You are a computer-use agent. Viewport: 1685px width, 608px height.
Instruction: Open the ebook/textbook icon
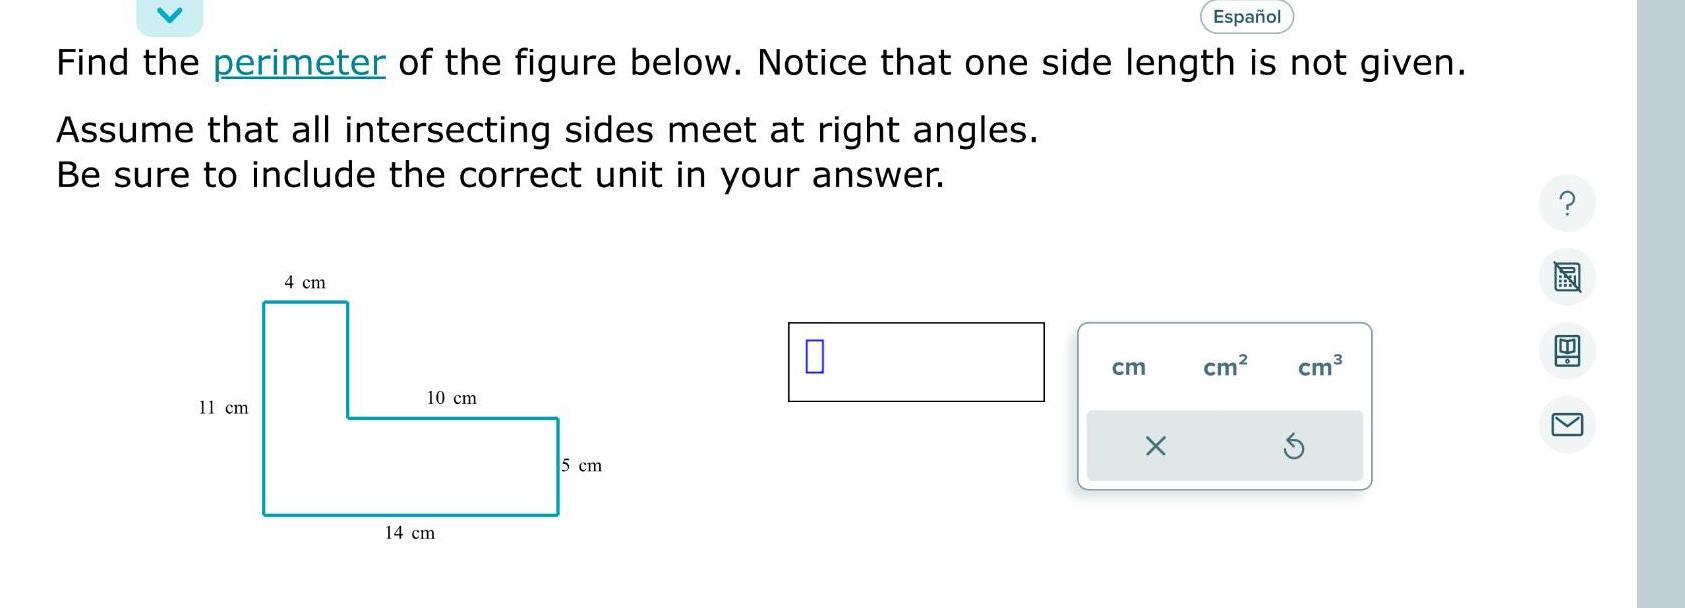pos(1568,352)
